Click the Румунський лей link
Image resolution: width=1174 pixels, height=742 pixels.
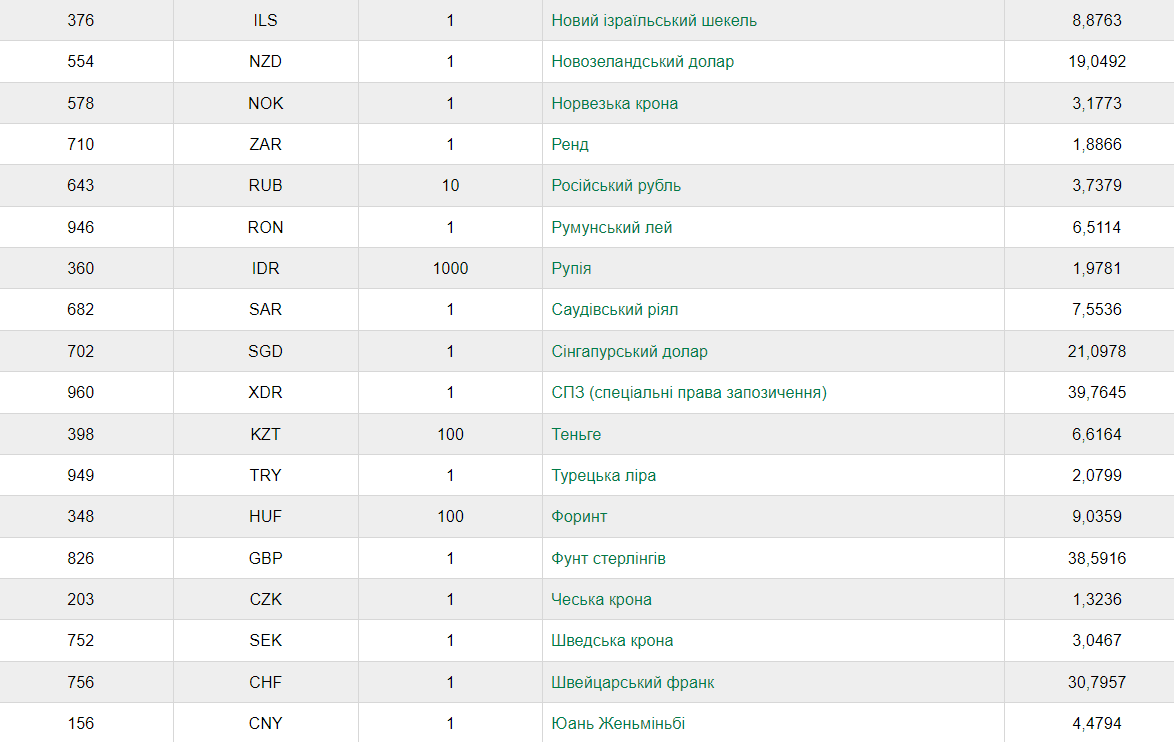pos(612,228)
